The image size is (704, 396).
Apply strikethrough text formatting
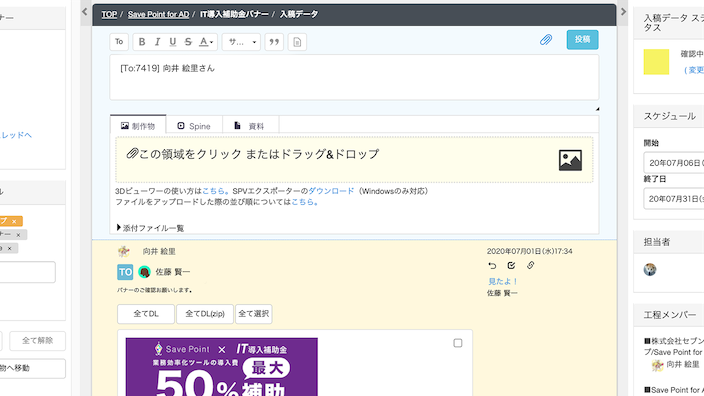[x=188, y=42]
